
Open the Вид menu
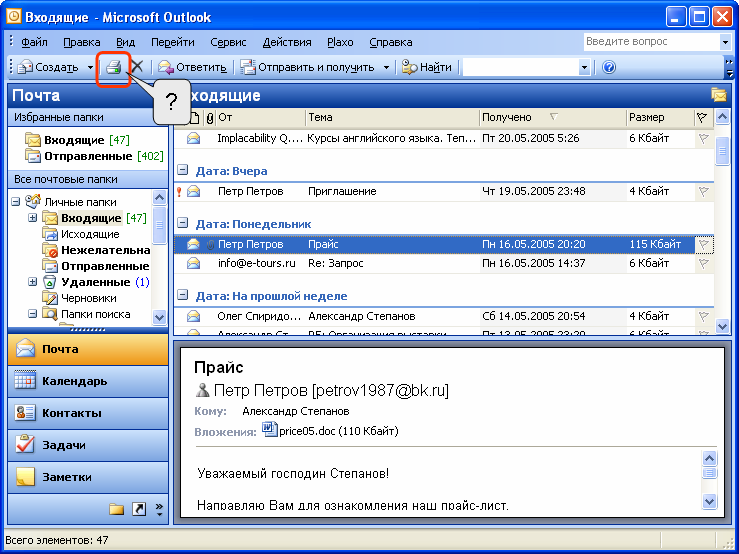(x=125, y=42)
